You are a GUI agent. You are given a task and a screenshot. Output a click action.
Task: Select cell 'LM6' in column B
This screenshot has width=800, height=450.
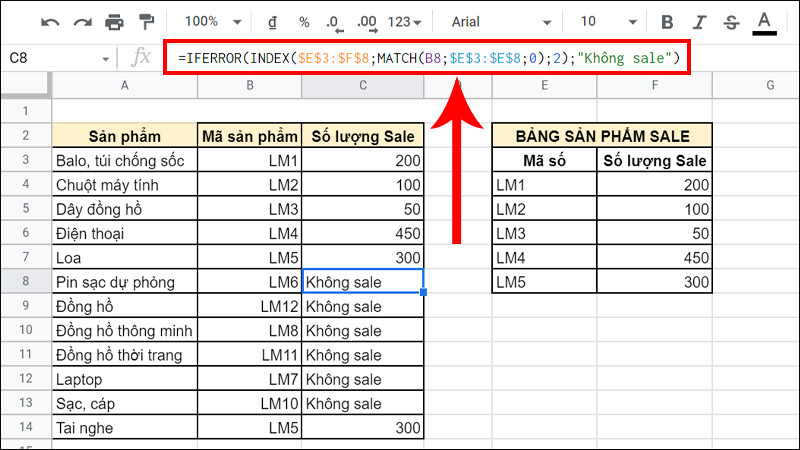249,282
